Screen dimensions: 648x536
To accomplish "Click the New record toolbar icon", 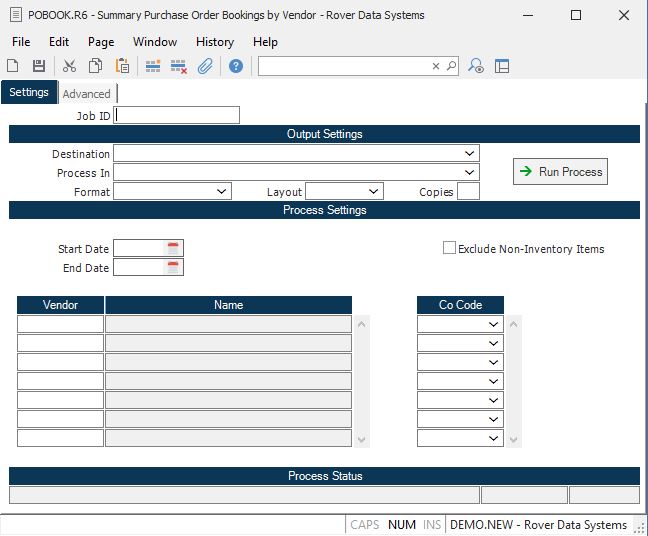I will [13, 66].
